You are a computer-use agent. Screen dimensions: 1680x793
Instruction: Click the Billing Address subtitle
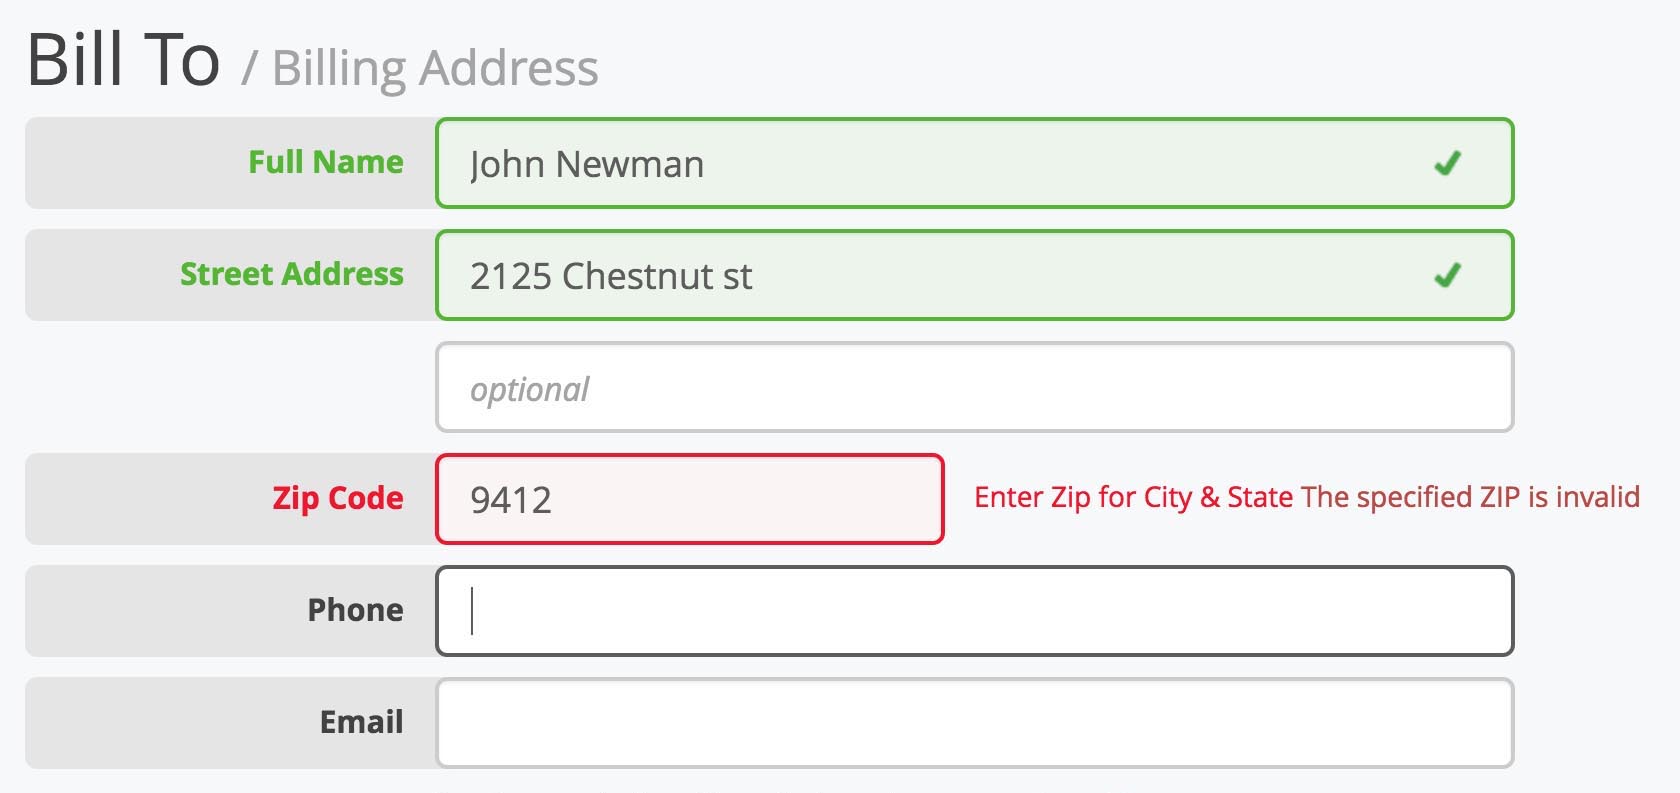437,68
